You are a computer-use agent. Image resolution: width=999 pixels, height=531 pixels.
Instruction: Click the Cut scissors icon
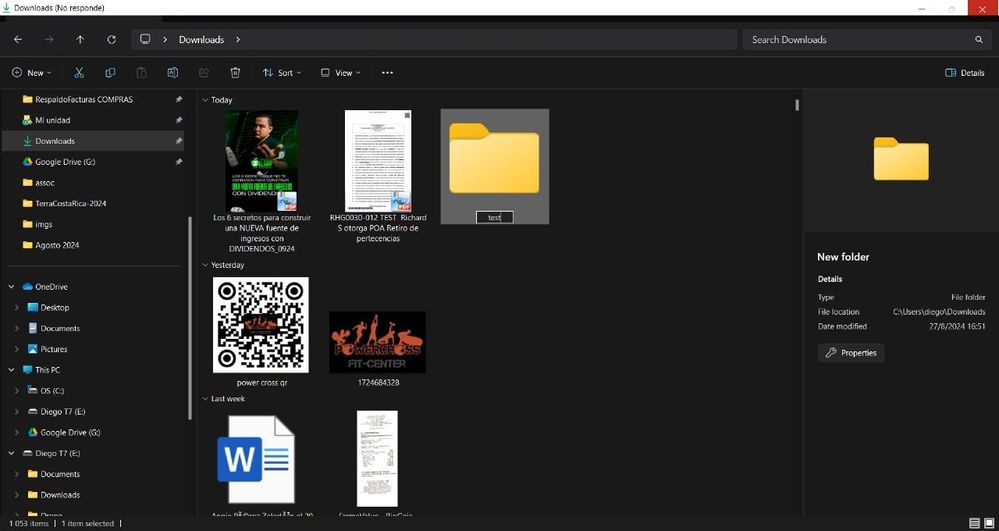click(79, 73)
